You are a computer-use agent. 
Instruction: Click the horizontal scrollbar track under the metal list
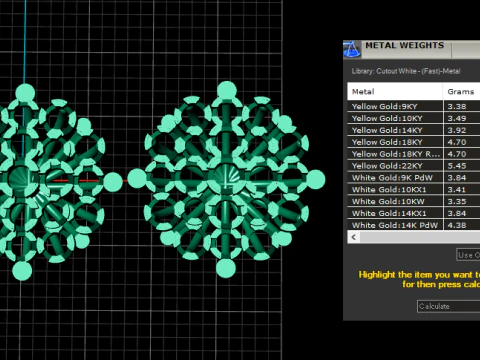tap(420, 237)
